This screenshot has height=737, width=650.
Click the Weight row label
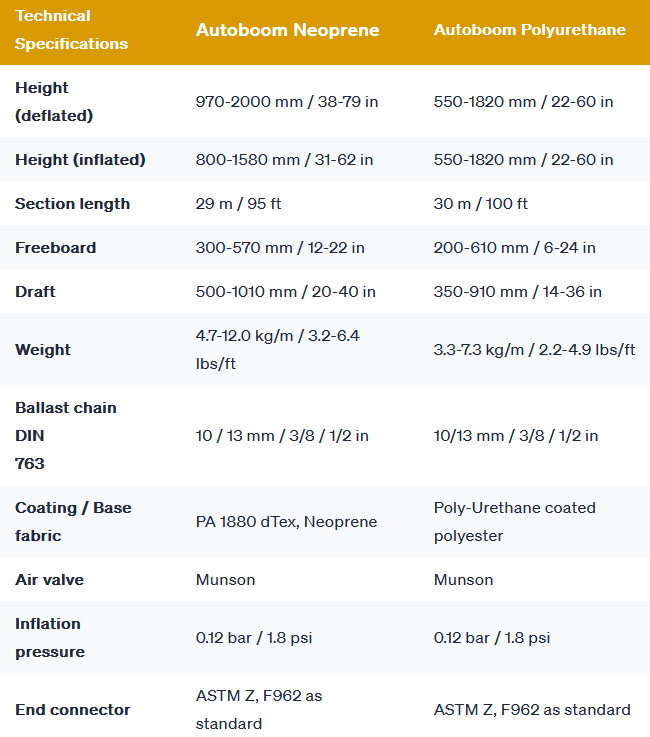click(x=43, y=350)
